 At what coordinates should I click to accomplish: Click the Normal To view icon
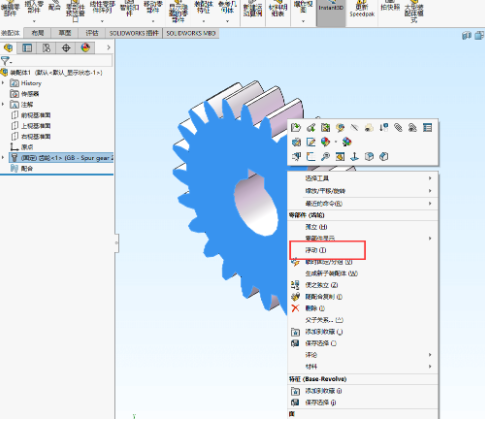[354, 157]
